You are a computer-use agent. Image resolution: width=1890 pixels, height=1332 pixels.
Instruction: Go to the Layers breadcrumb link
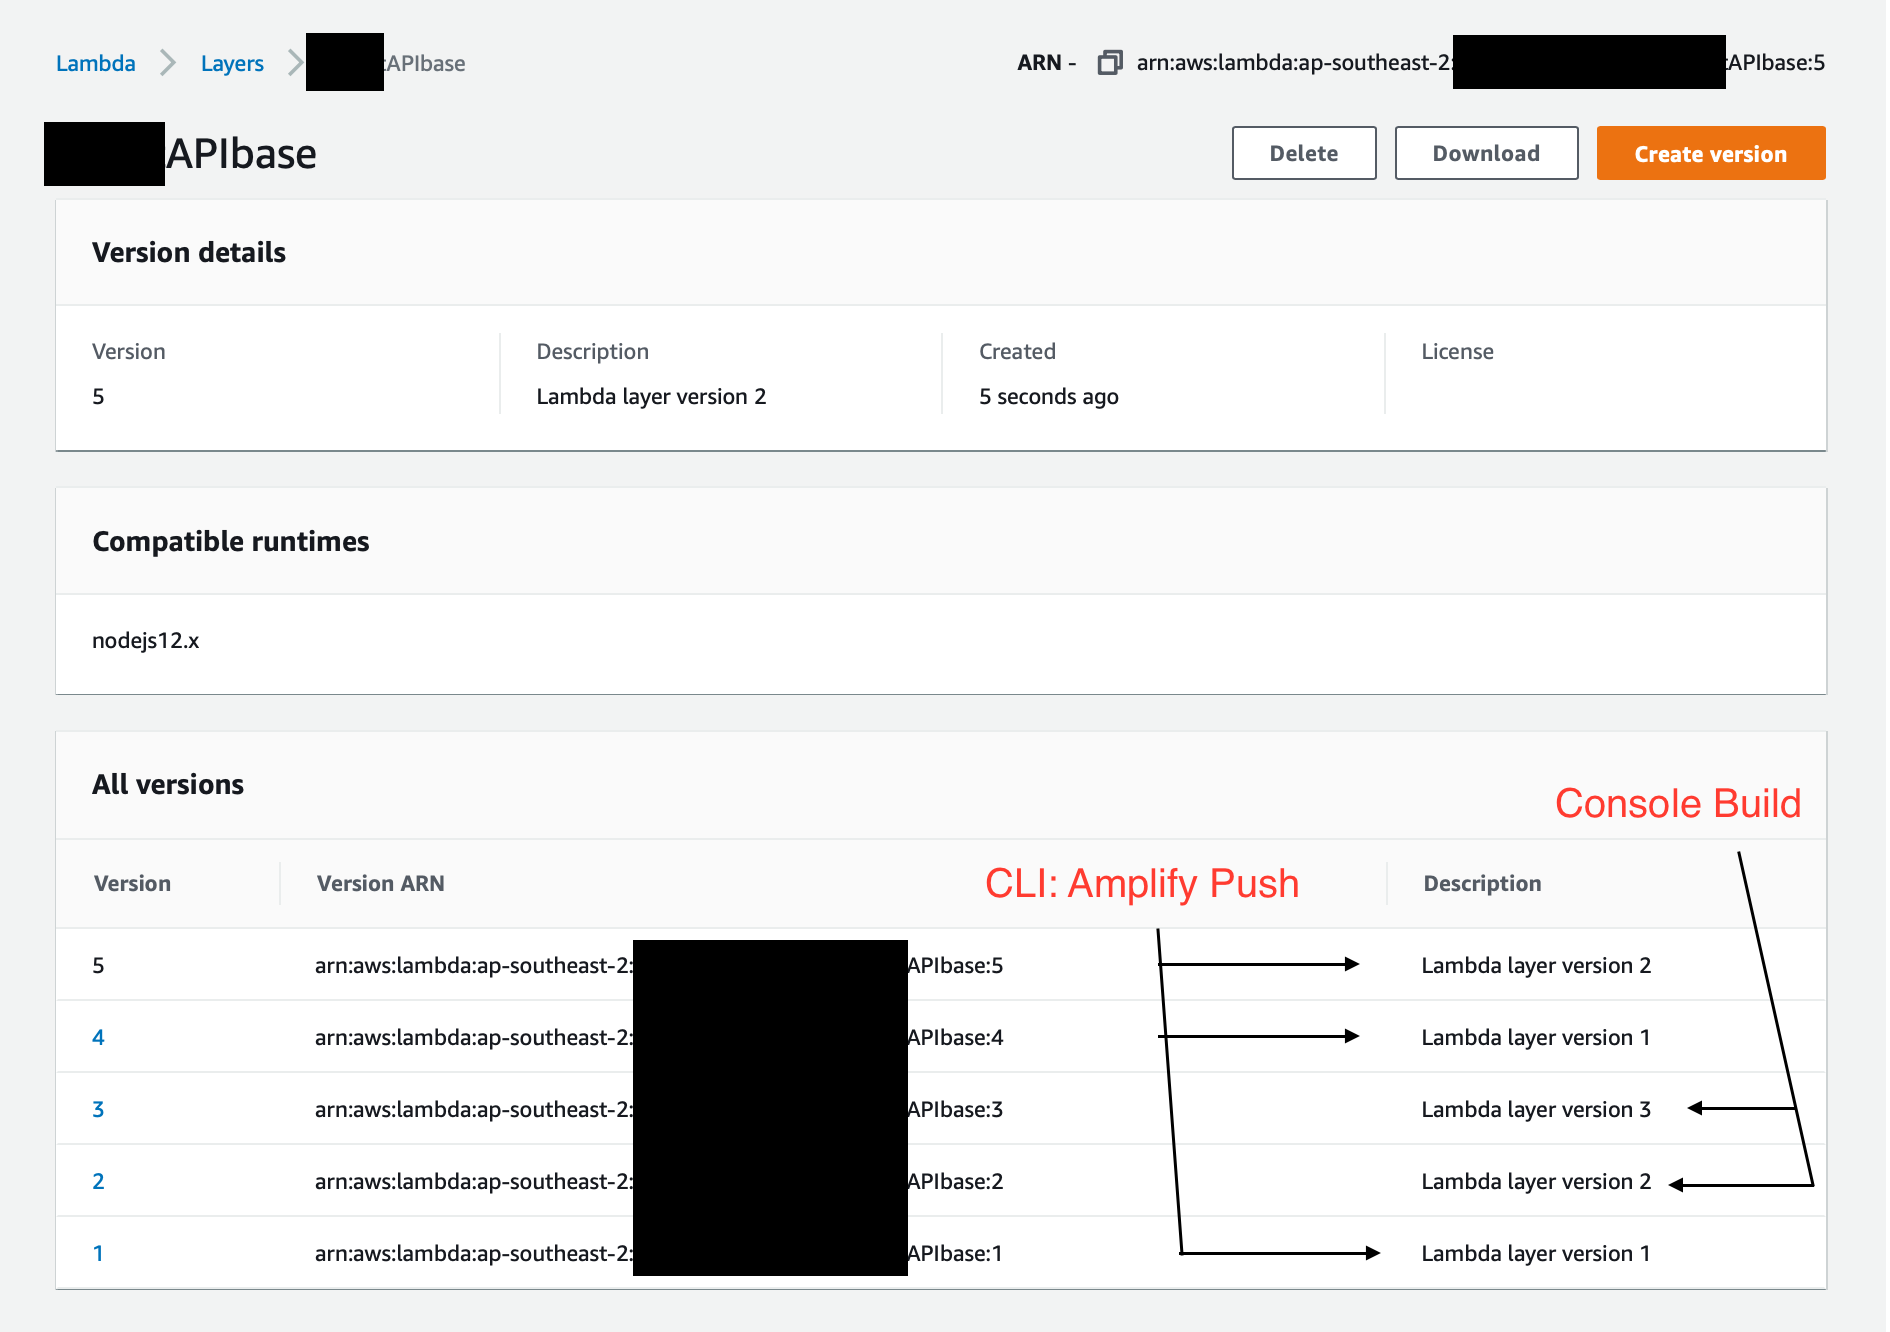coord(232,63)
